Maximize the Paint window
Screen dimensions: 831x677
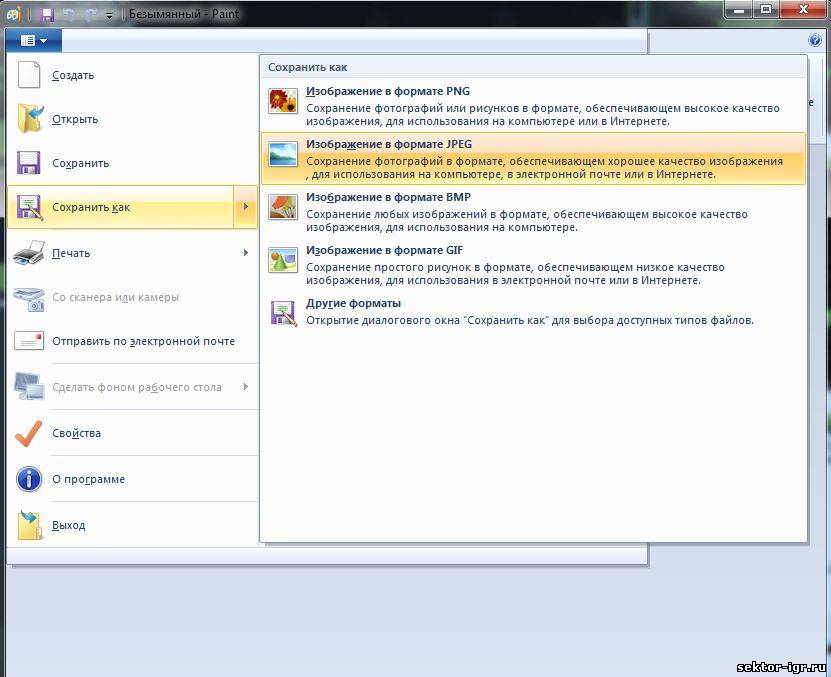(x=766, y=10)
